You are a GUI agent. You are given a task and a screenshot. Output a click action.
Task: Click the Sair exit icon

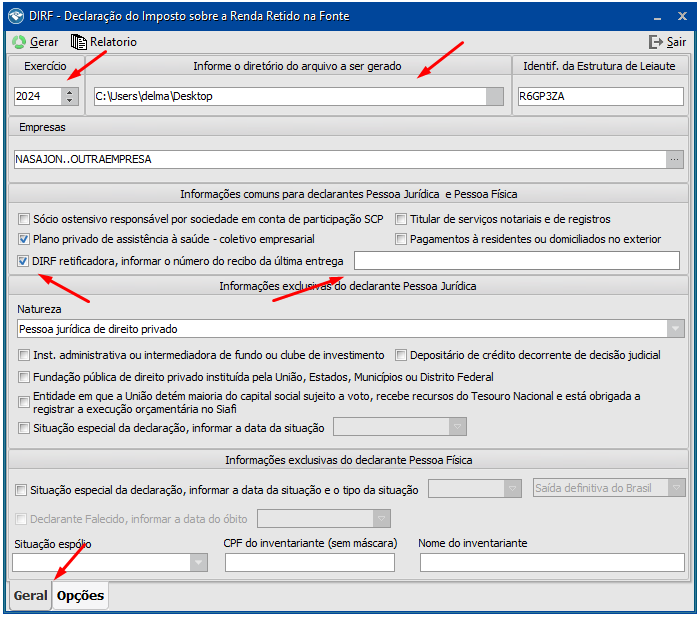(656, 42)
